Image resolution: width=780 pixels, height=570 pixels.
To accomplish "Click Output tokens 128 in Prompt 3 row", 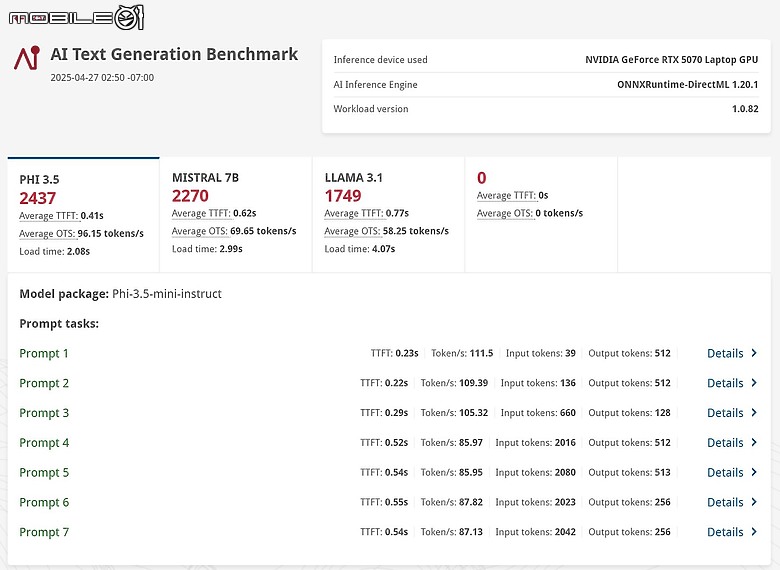I will 629,413.
